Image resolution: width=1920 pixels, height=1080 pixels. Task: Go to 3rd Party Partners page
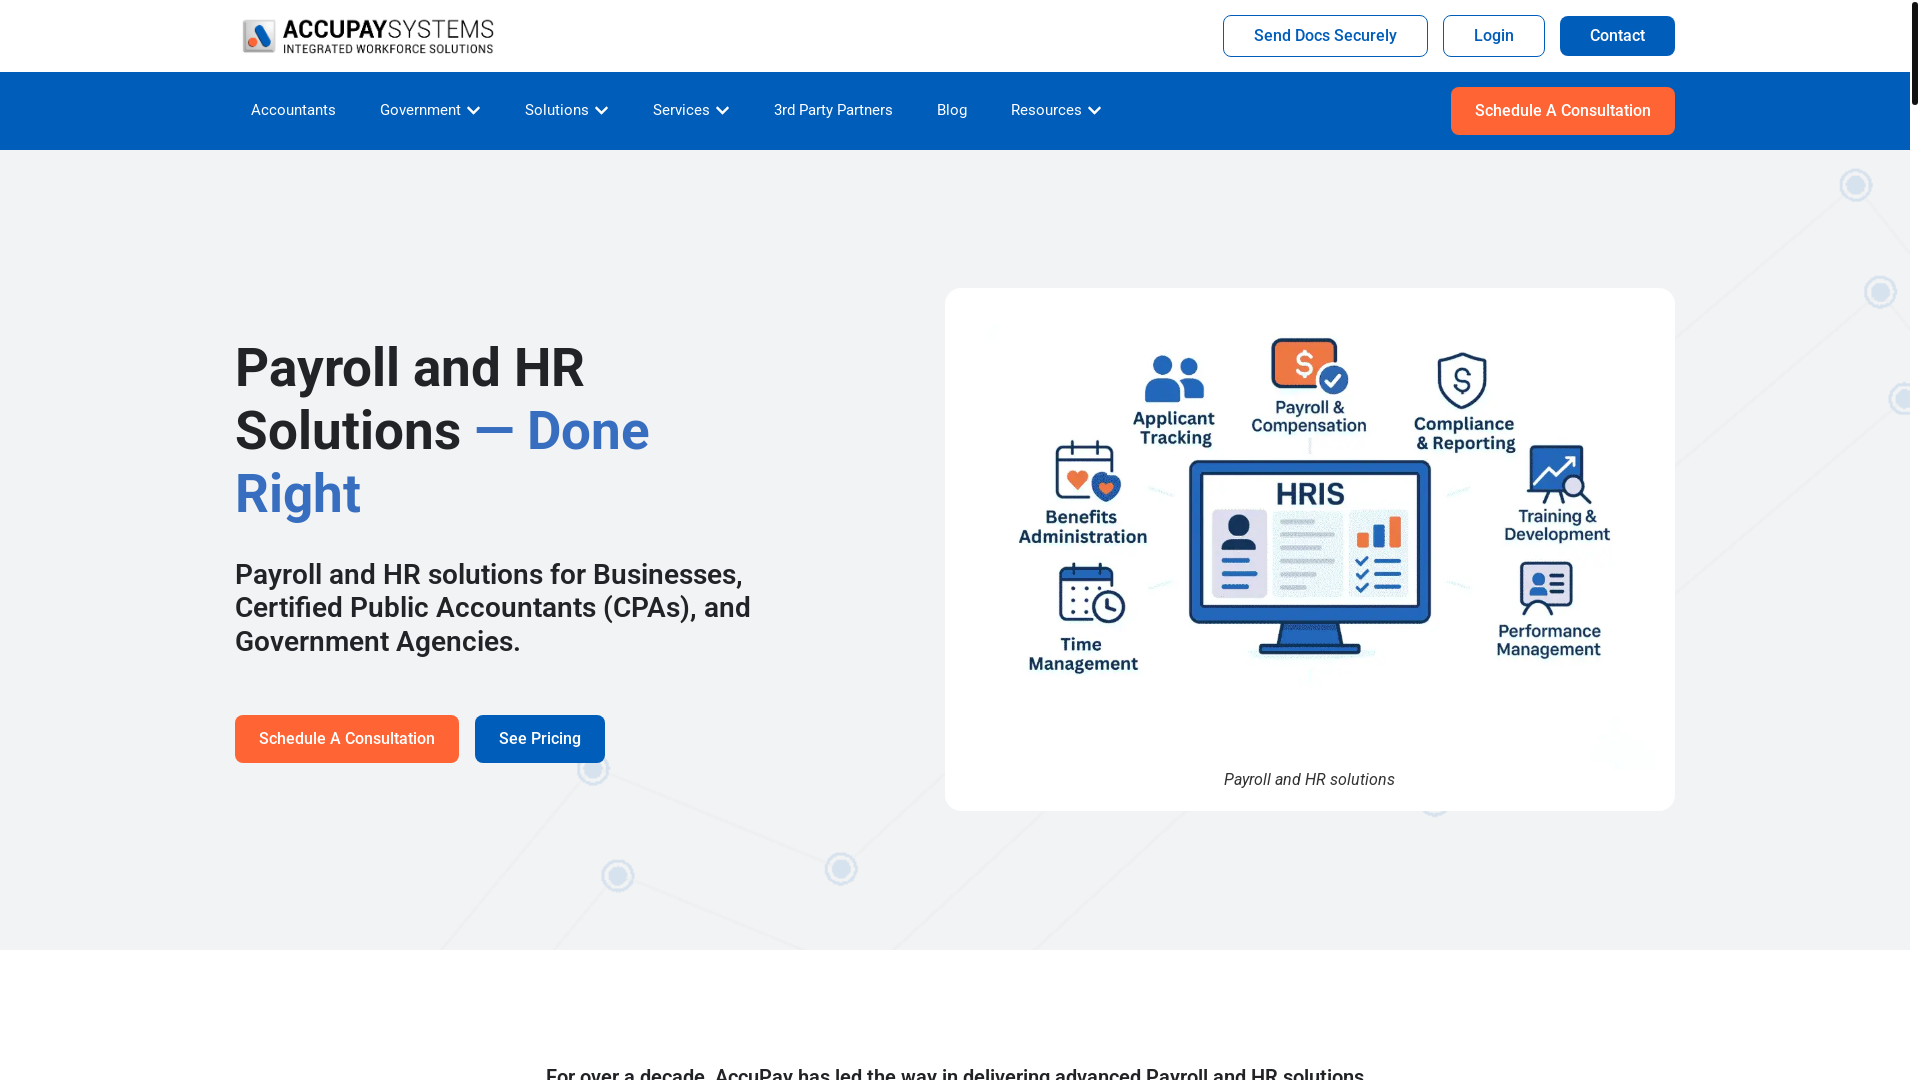tap(833, 110)
